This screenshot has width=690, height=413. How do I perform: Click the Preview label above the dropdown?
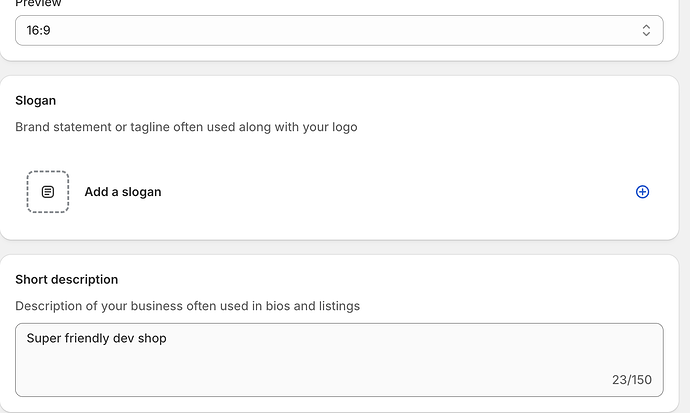[x=38, y=4]
